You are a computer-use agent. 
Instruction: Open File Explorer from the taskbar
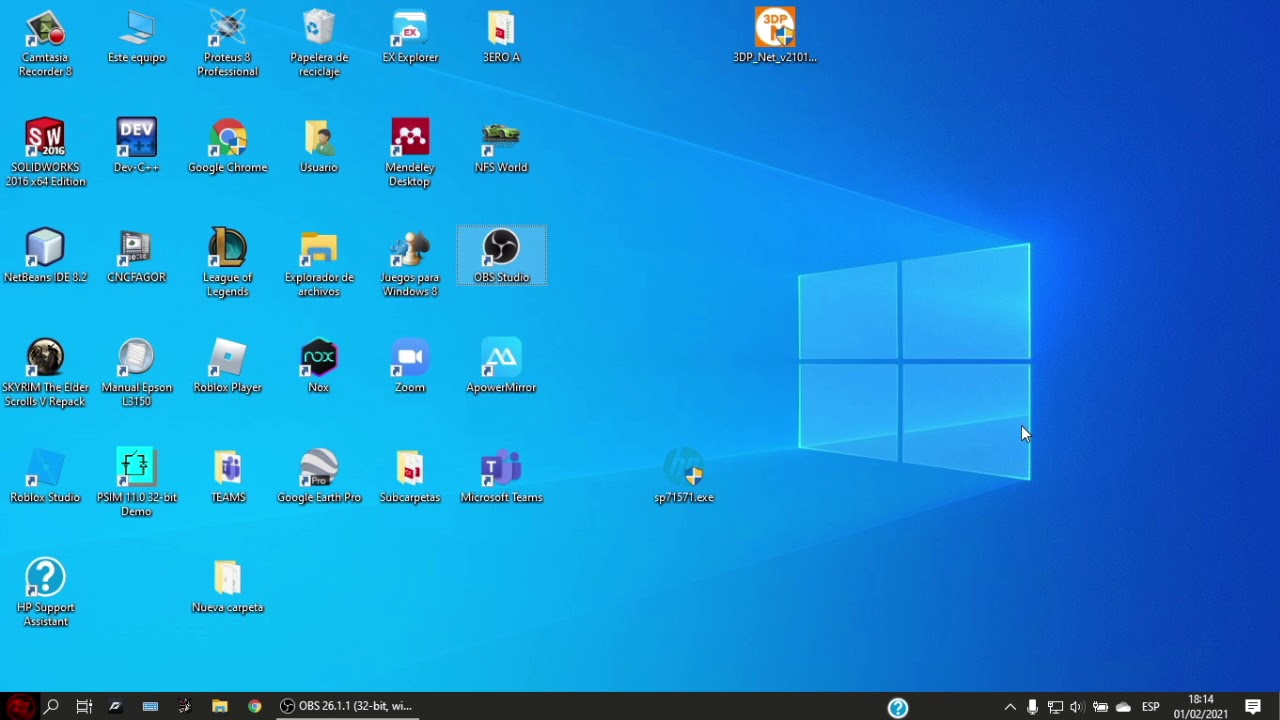(220, 706)
